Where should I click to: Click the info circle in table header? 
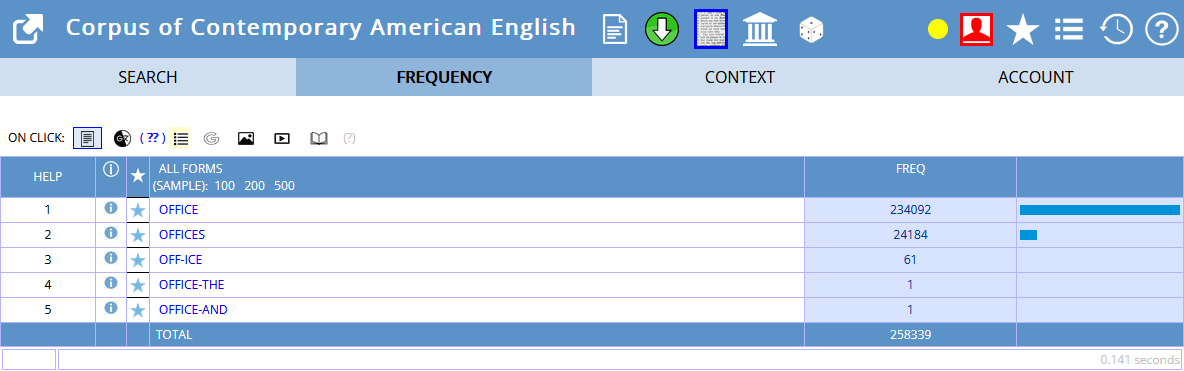110,169
